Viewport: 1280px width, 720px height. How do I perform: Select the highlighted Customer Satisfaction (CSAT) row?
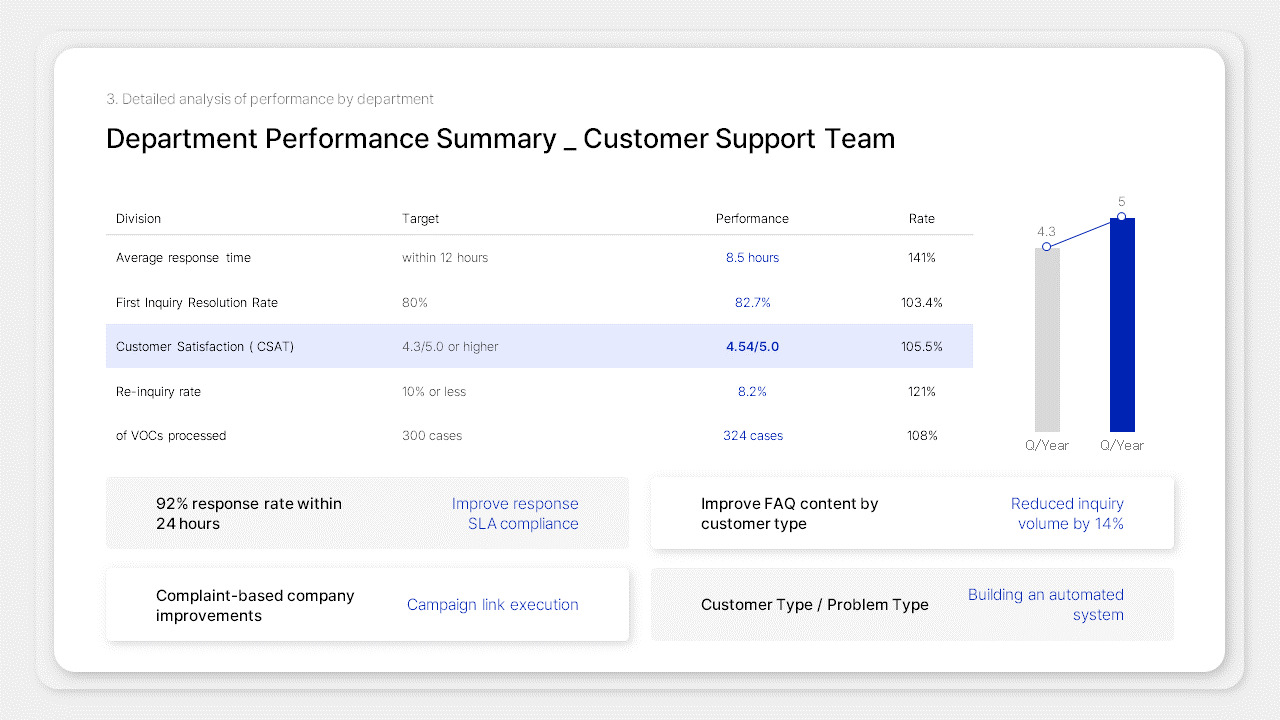pos(539,346)
